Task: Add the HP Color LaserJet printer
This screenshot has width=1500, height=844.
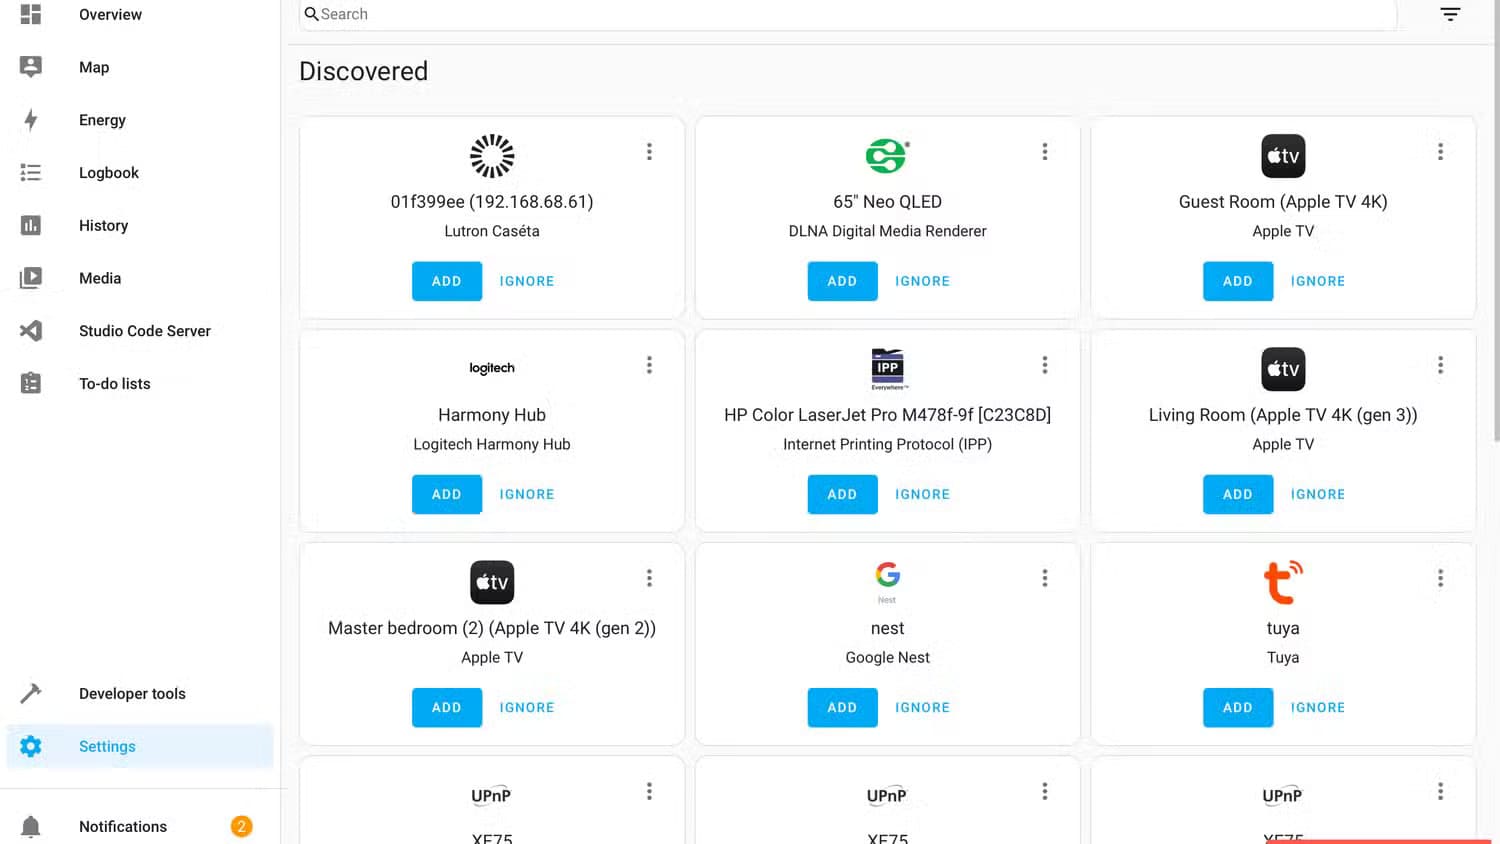Action: click(x=842, y=494)
